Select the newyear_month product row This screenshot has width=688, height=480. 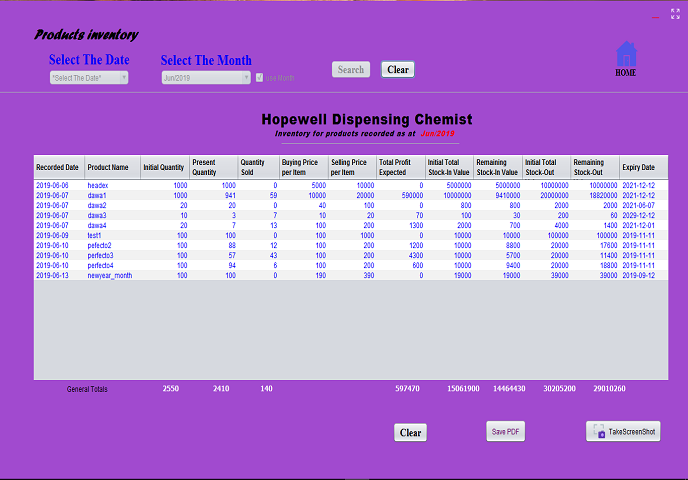pos(108,275)
